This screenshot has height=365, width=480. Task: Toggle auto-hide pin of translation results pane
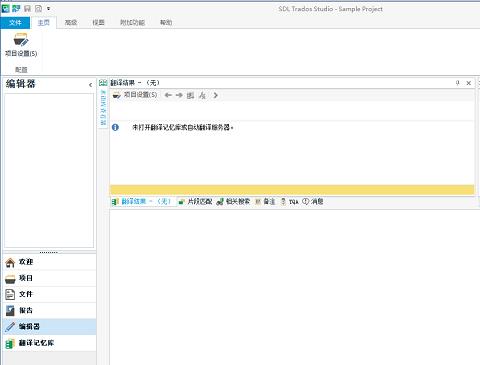pos(458,83)
